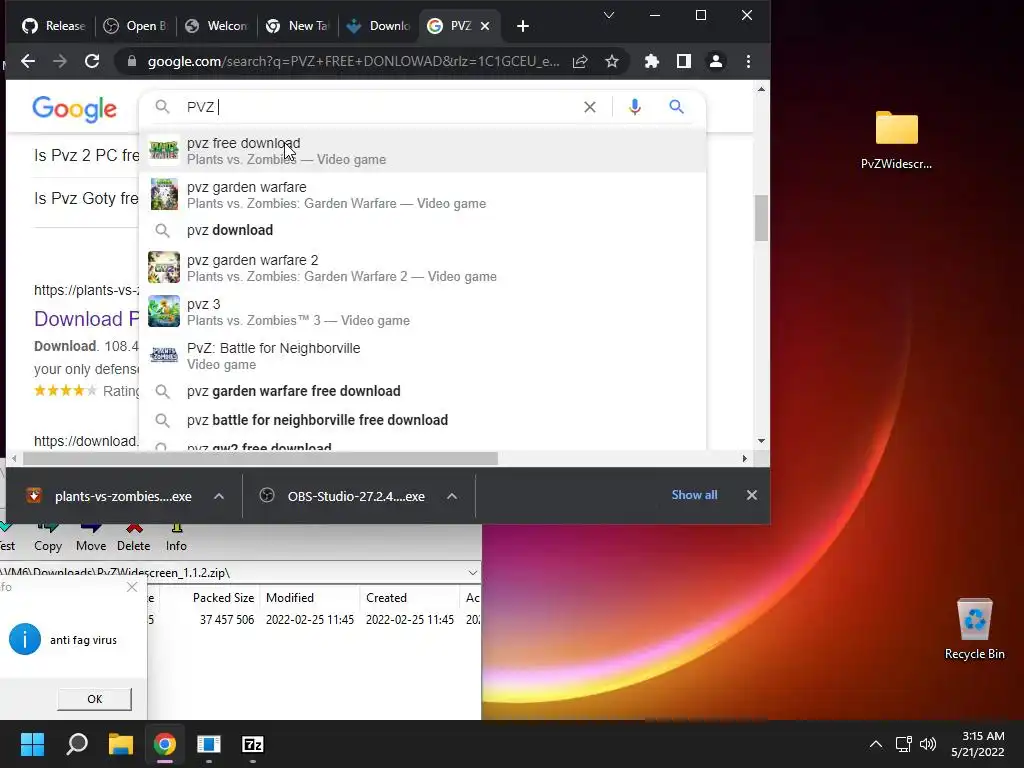Open the Chrome side panel icon
The width and height of the screenshot is (1024, 768).
[x=683, y=61]
